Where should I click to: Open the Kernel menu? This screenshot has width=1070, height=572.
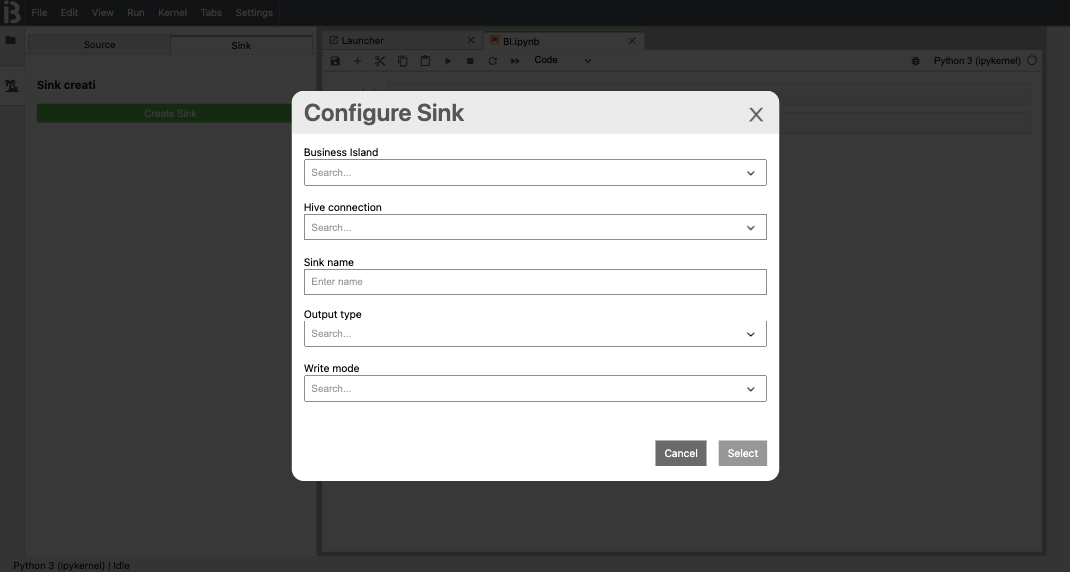tap(172, 13)
